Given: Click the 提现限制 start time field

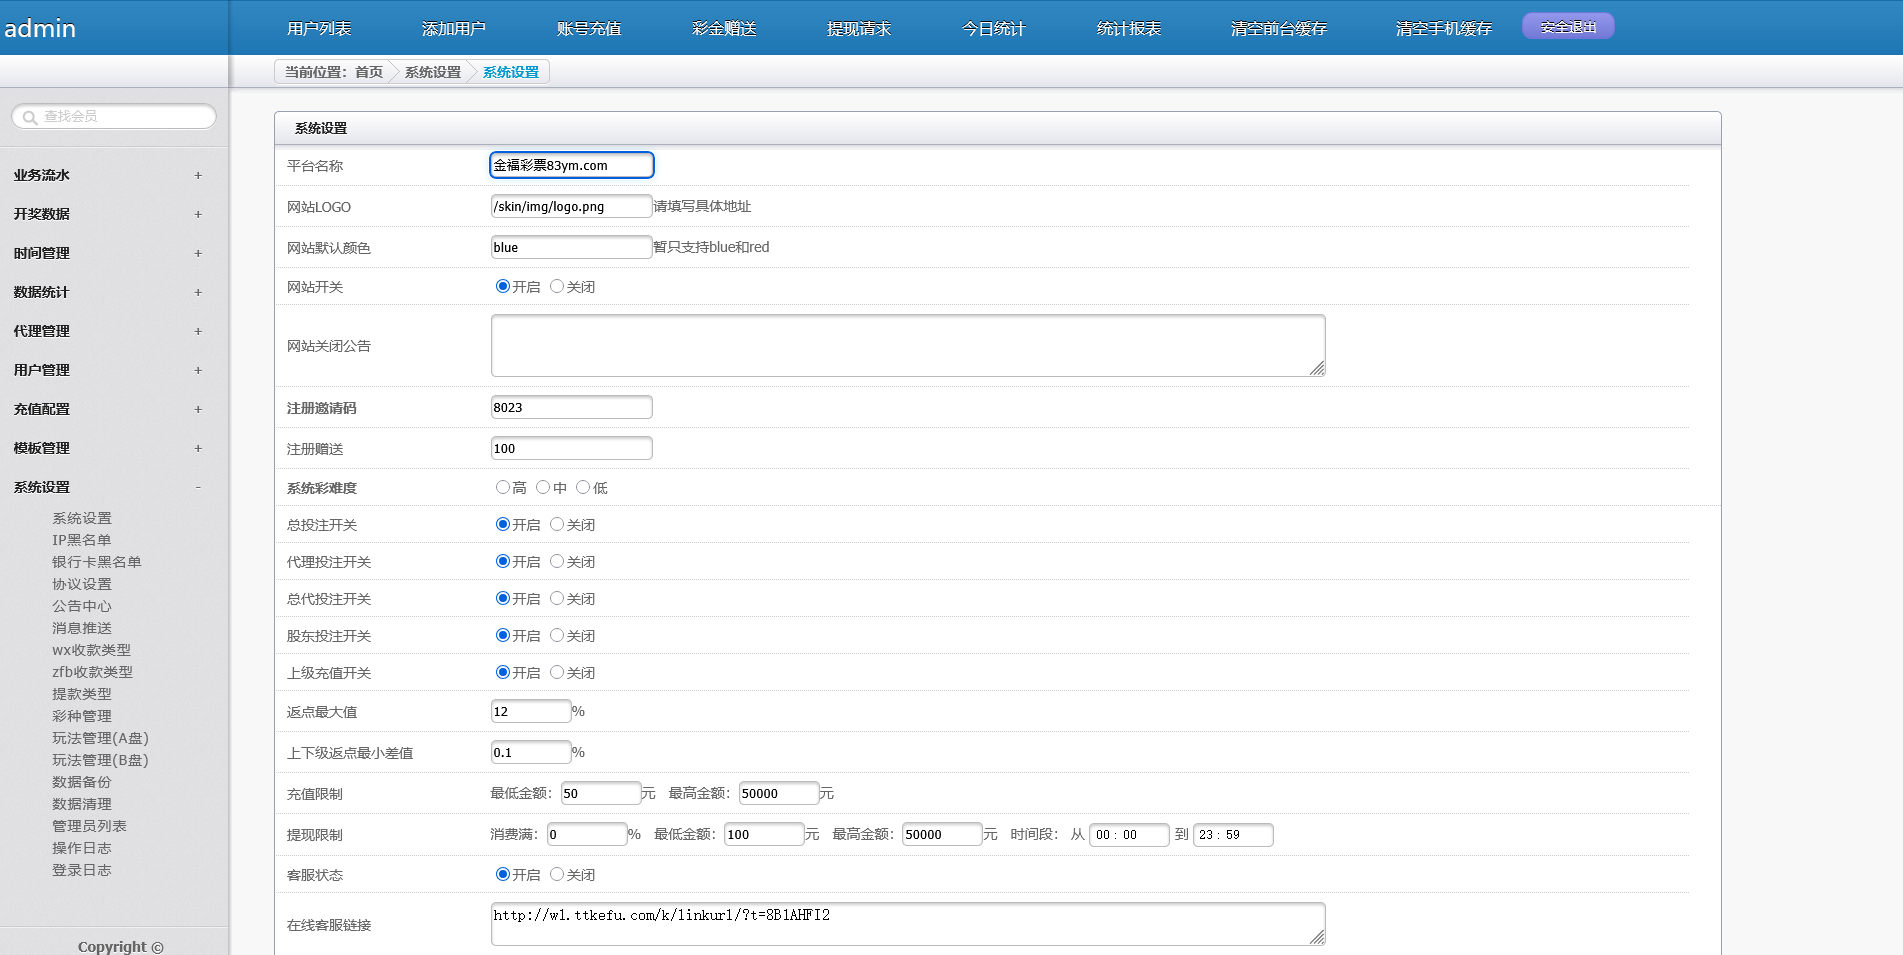Looking at the screenshot, I should [1128, 835].
